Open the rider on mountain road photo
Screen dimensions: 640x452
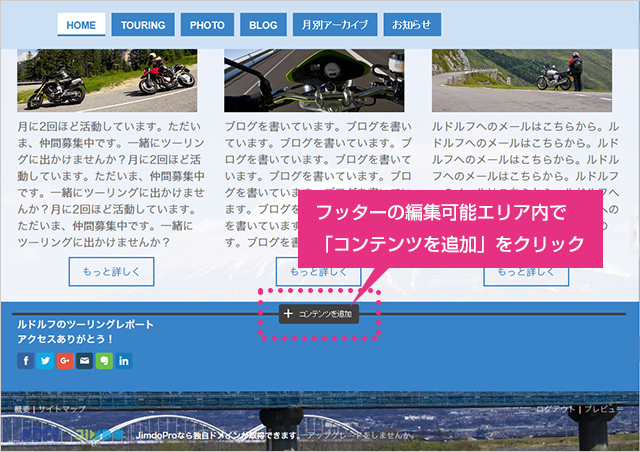tap(522, 80)
